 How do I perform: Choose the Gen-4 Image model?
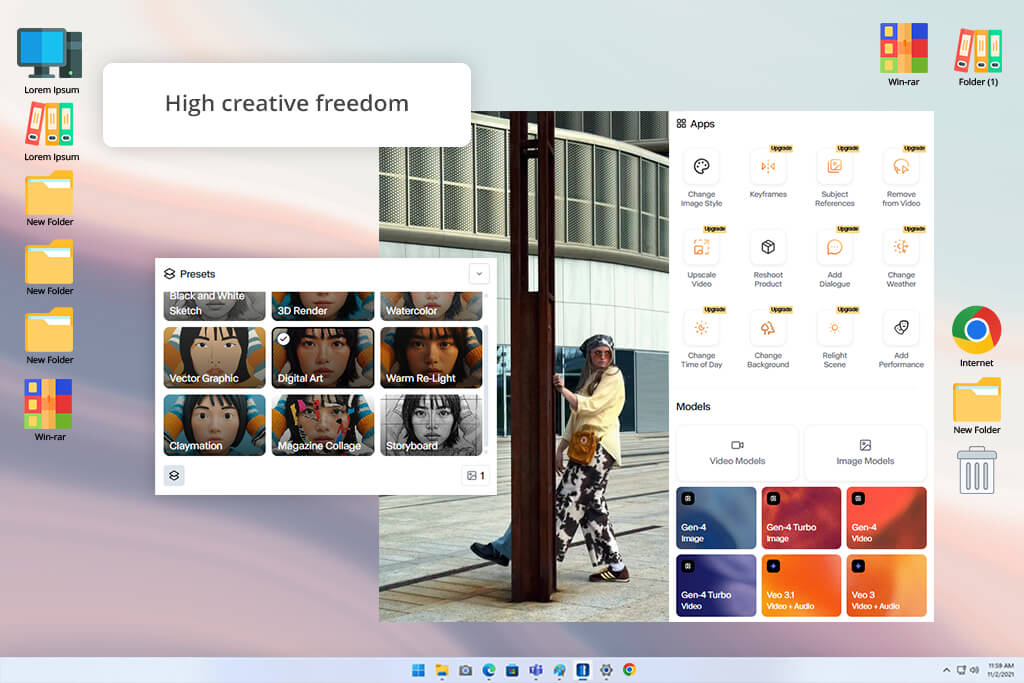point(716,518)
